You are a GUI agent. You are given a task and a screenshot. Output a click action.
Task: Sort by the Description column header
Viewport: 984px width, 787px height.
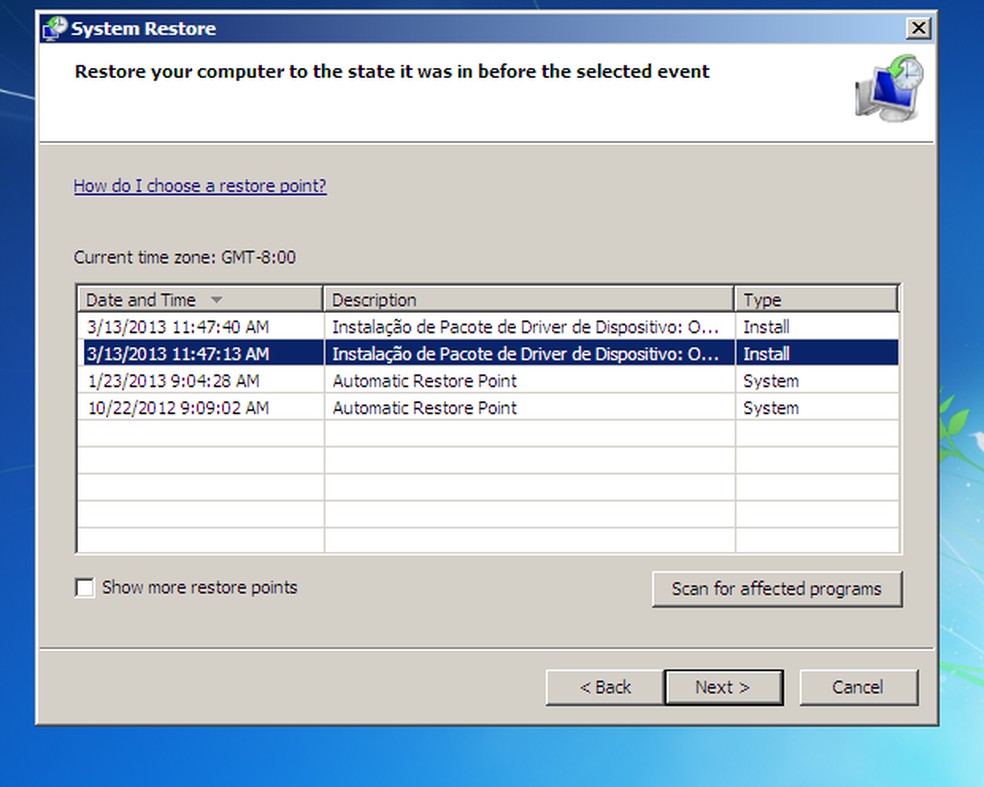coord(528,299)
